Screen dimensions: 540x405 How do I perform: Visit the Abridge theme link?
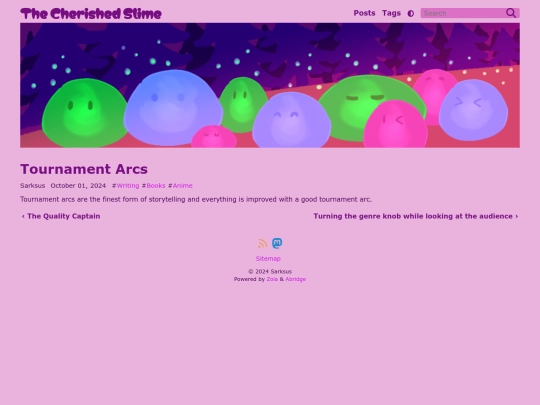click(x=295, y=279)
